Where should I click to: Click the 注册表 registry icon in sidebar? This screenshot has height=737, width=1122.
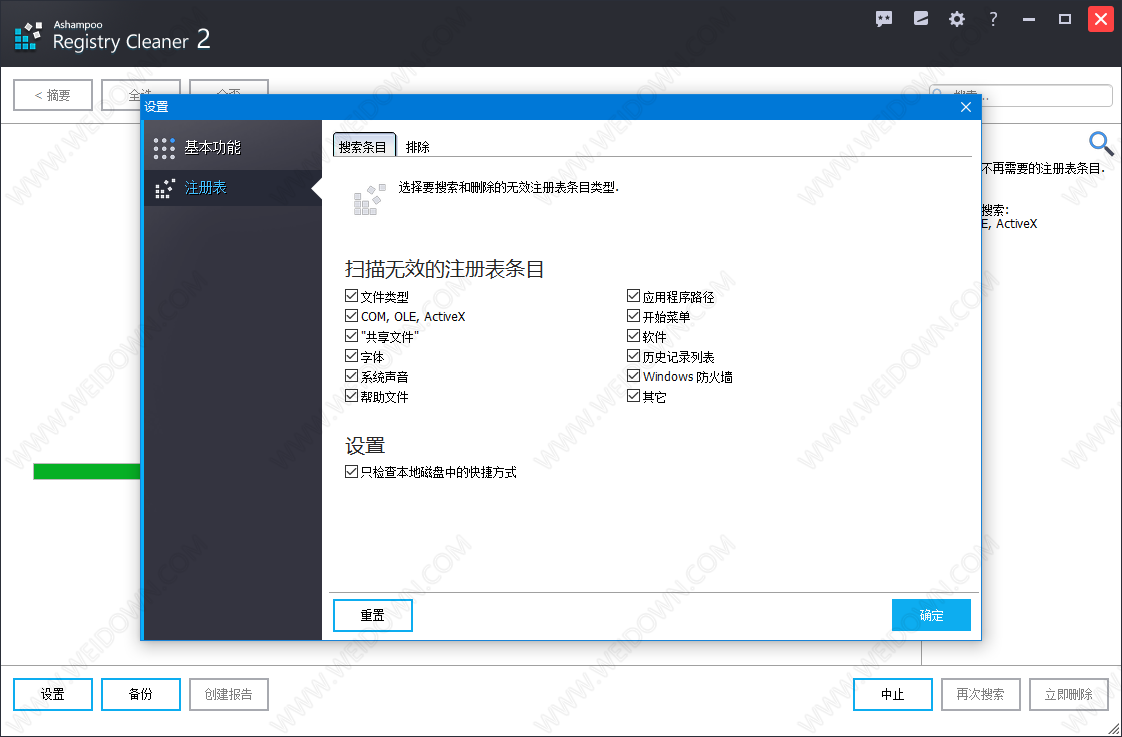pyautogui.click(x=165, y=188)
